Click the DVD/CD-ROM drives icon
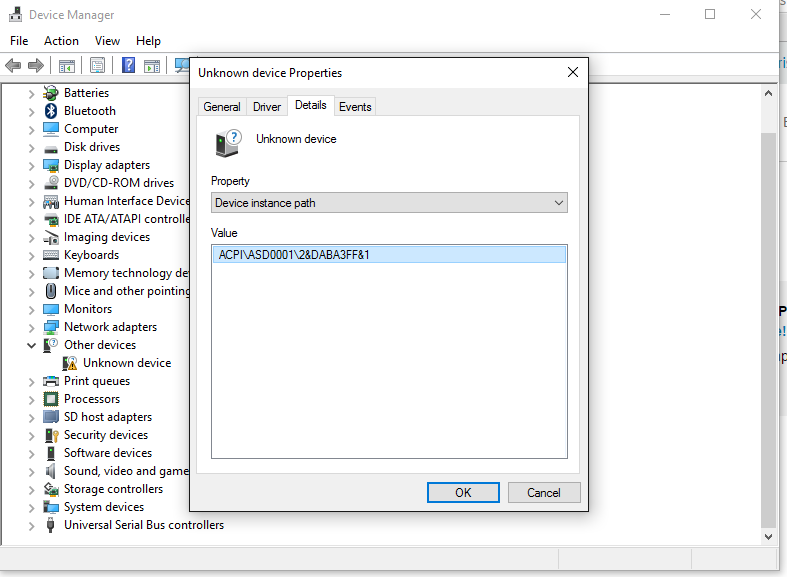Viewport: 787px width, 577px height. point(51,183)
